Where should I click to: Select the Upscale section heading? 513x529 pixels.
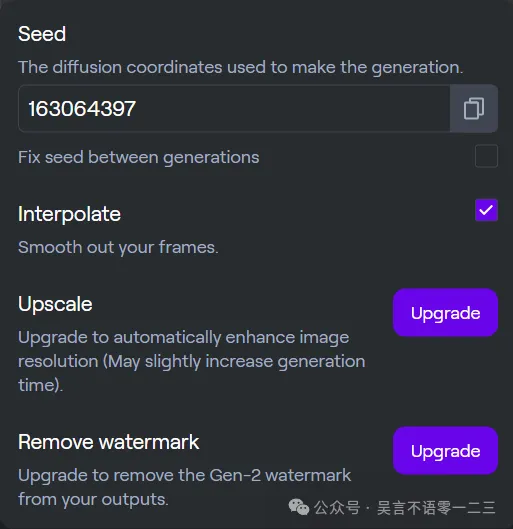click(x=55, y=304)
